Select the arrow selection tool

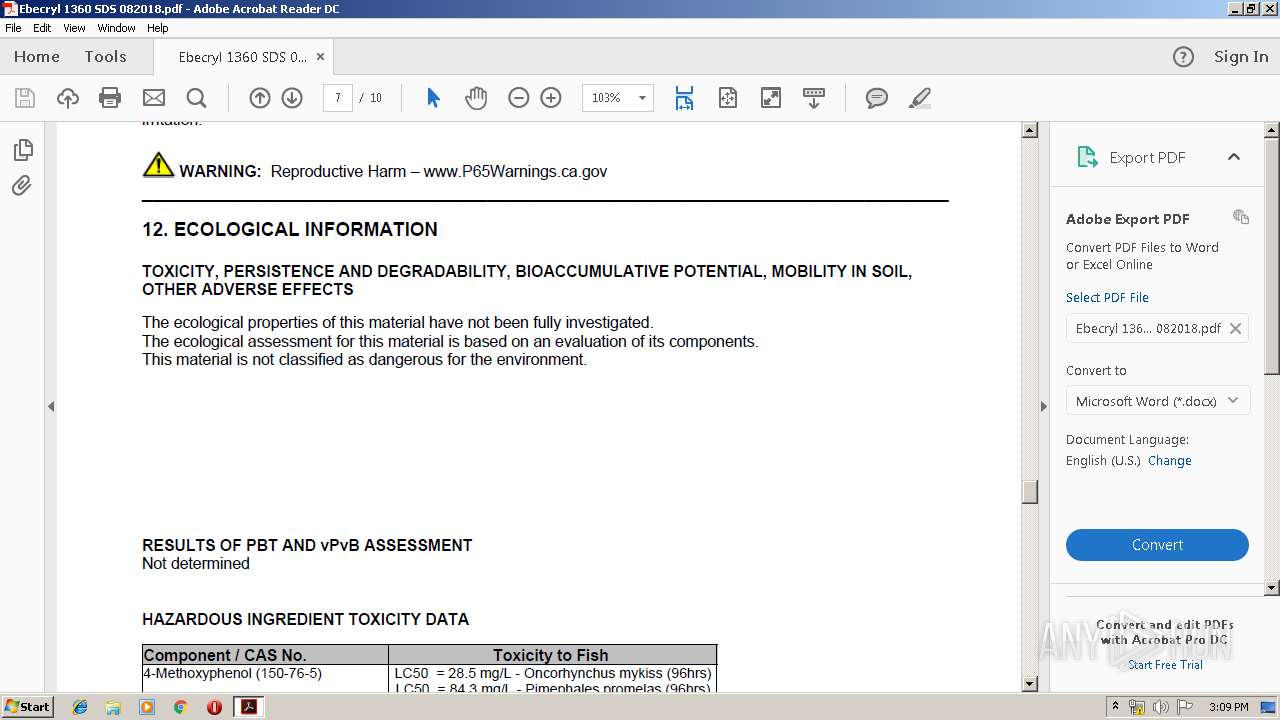click(x=433, y=98)
